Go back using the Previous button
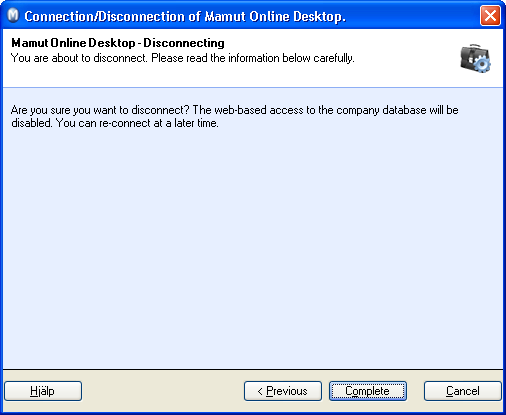The width and height of the screenshot is (506, 415). pyautogui.click(x=283, y=391)
